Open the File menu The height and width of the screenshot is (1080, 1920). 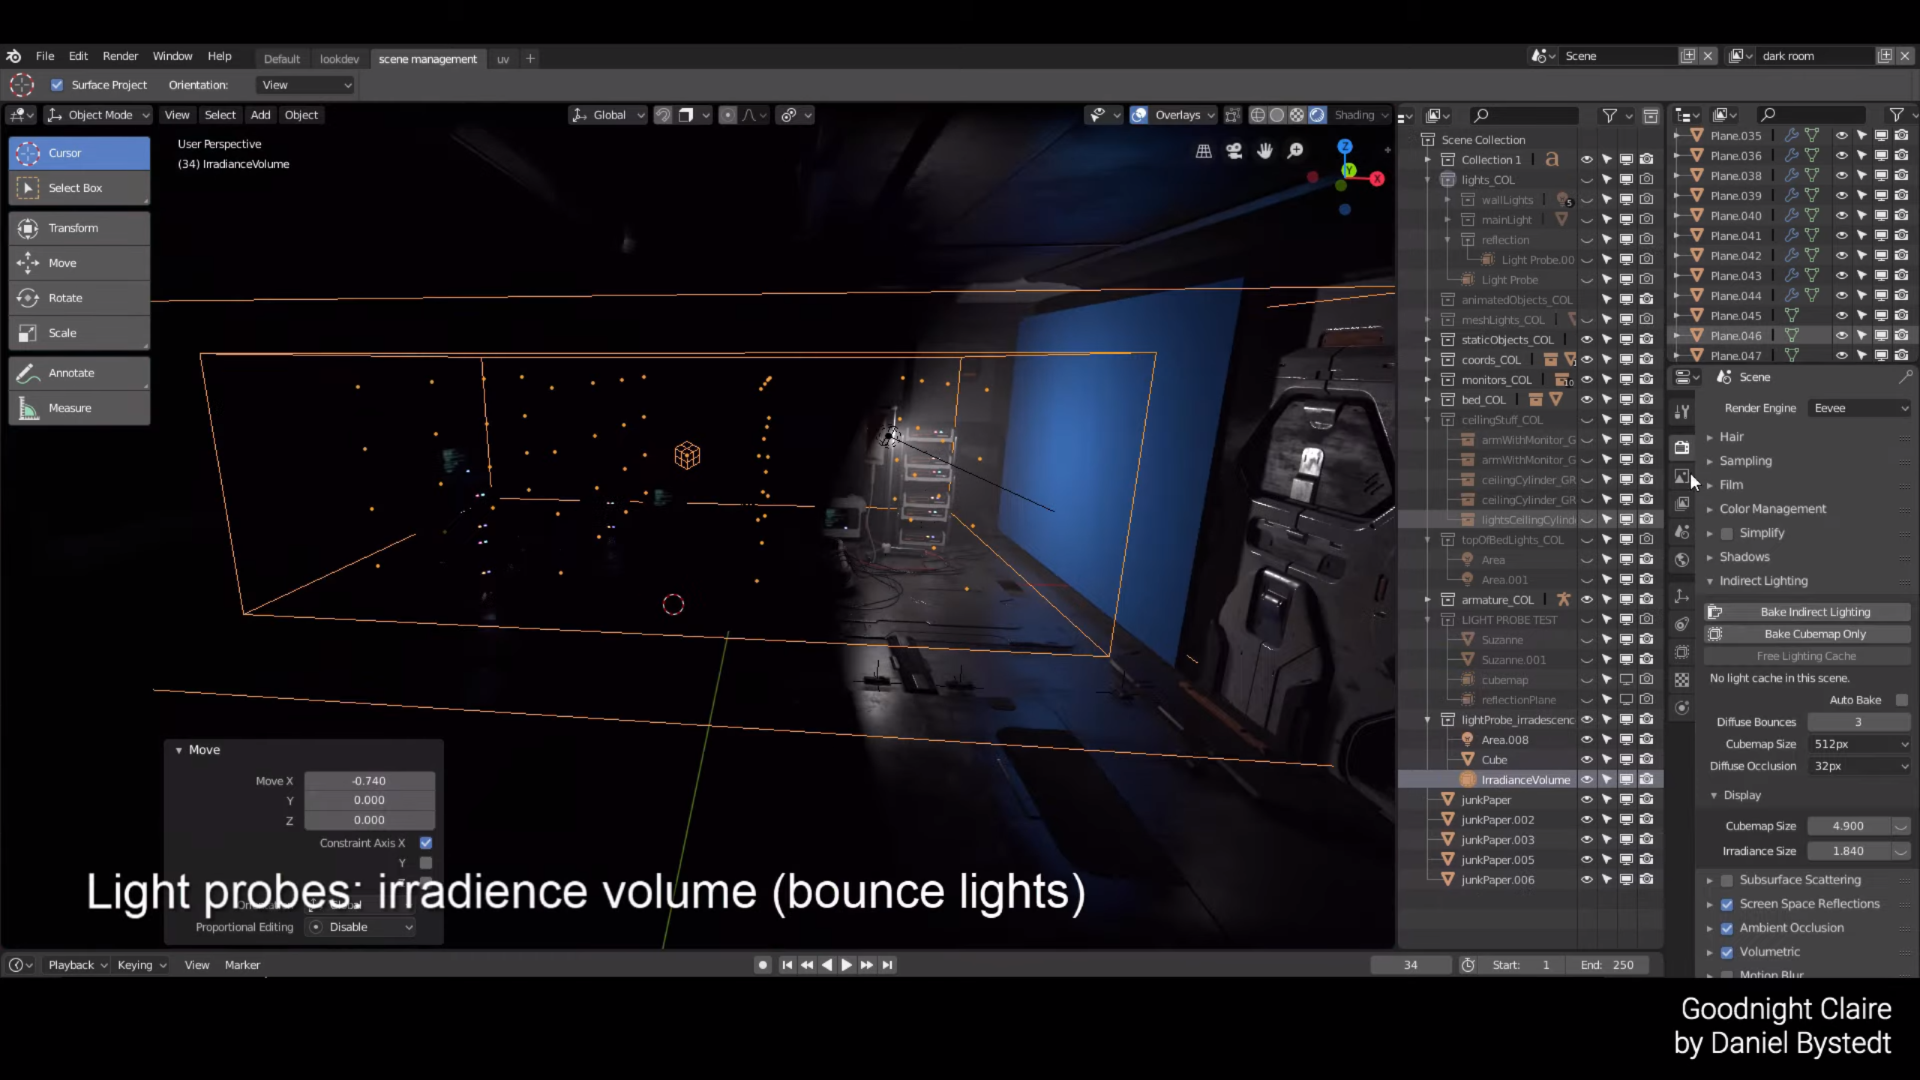(45, 56)
